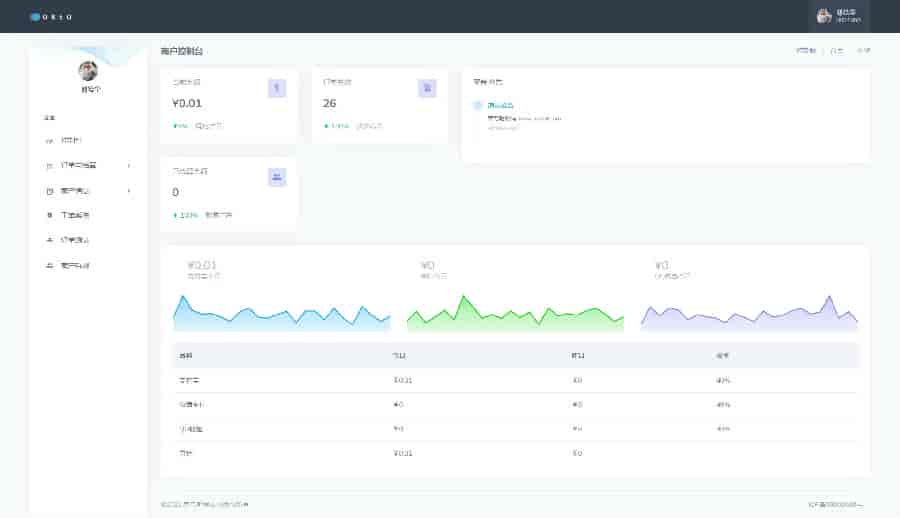Click the blue circle icon in the announcement panel

tap(478, 105)
